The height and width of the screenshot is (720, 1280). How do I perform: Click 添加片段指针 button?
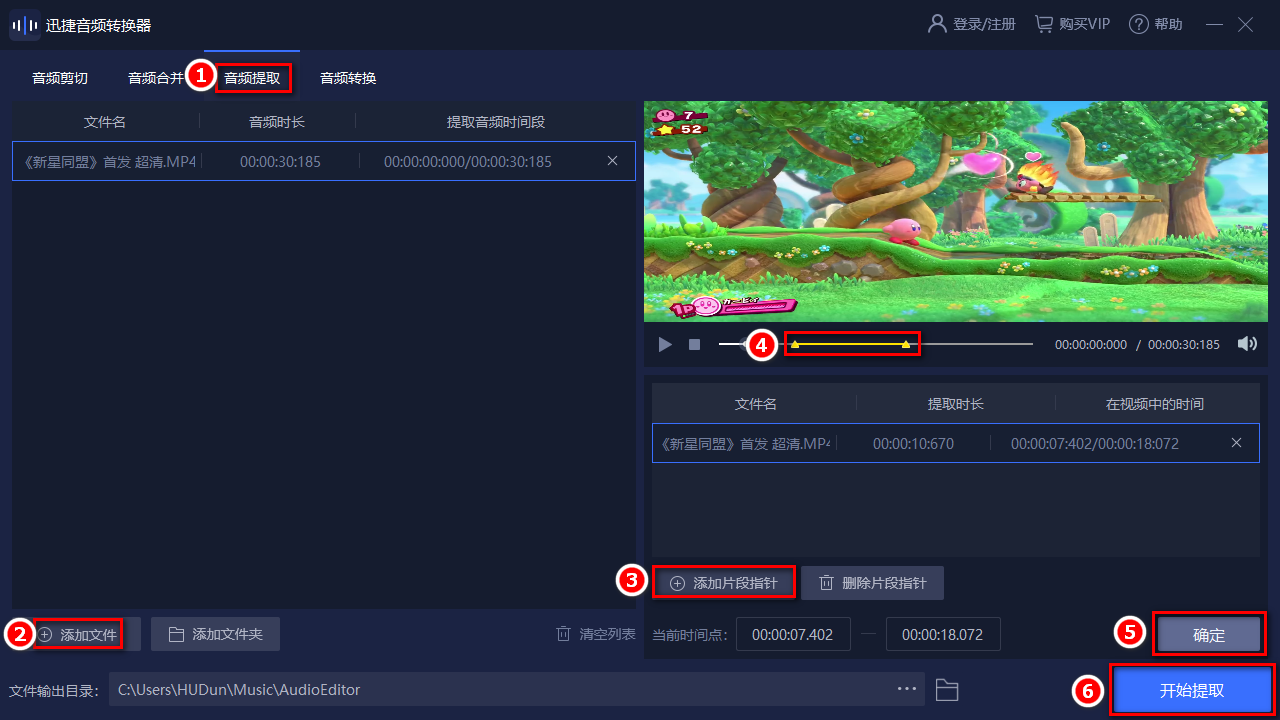[x=724, y=583]
